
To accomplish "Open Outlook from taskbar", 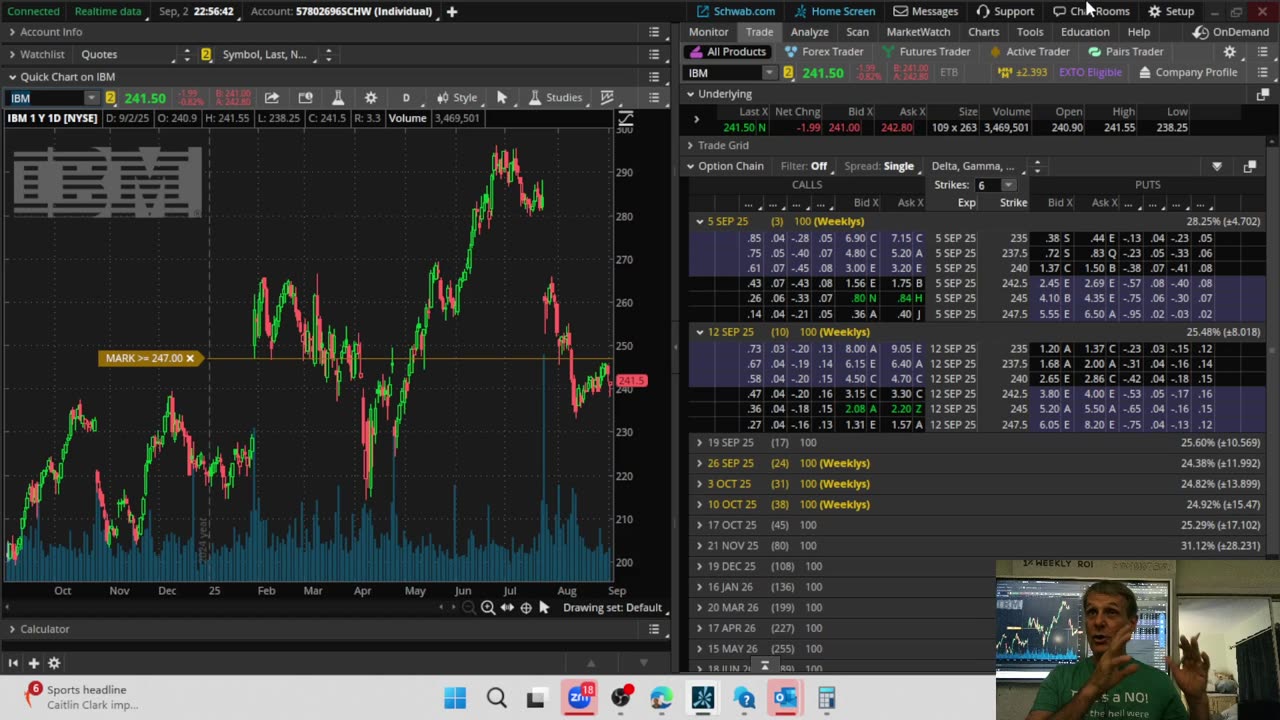I will [785, 697].
